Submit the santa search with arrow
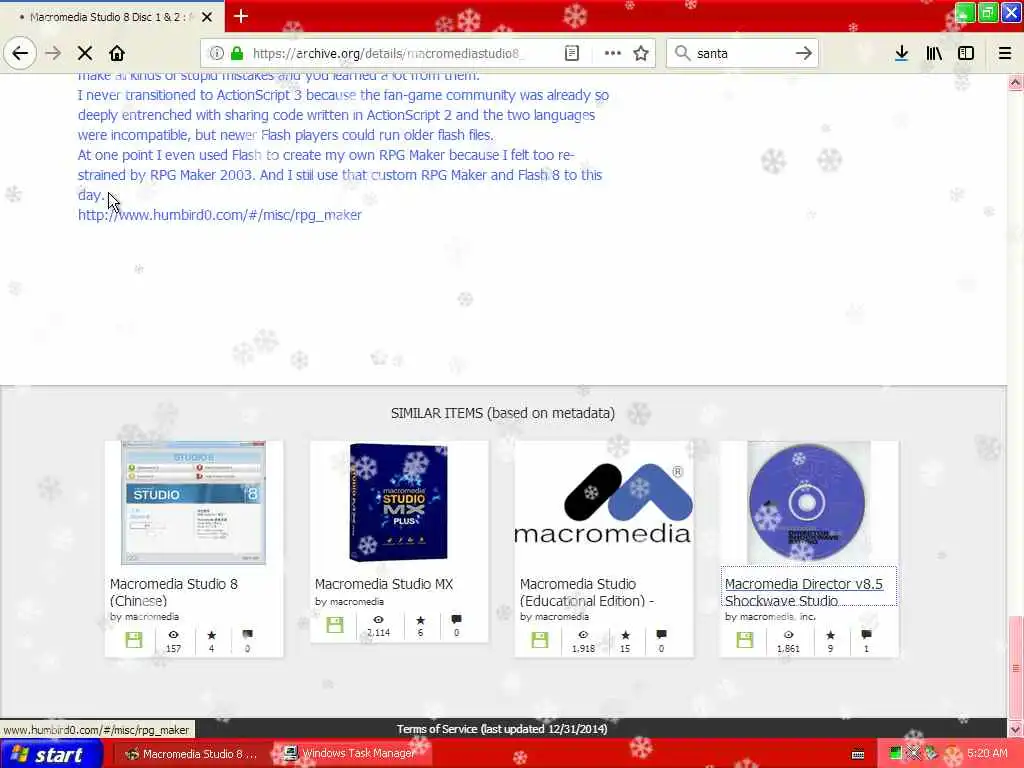 coord(803,54)
